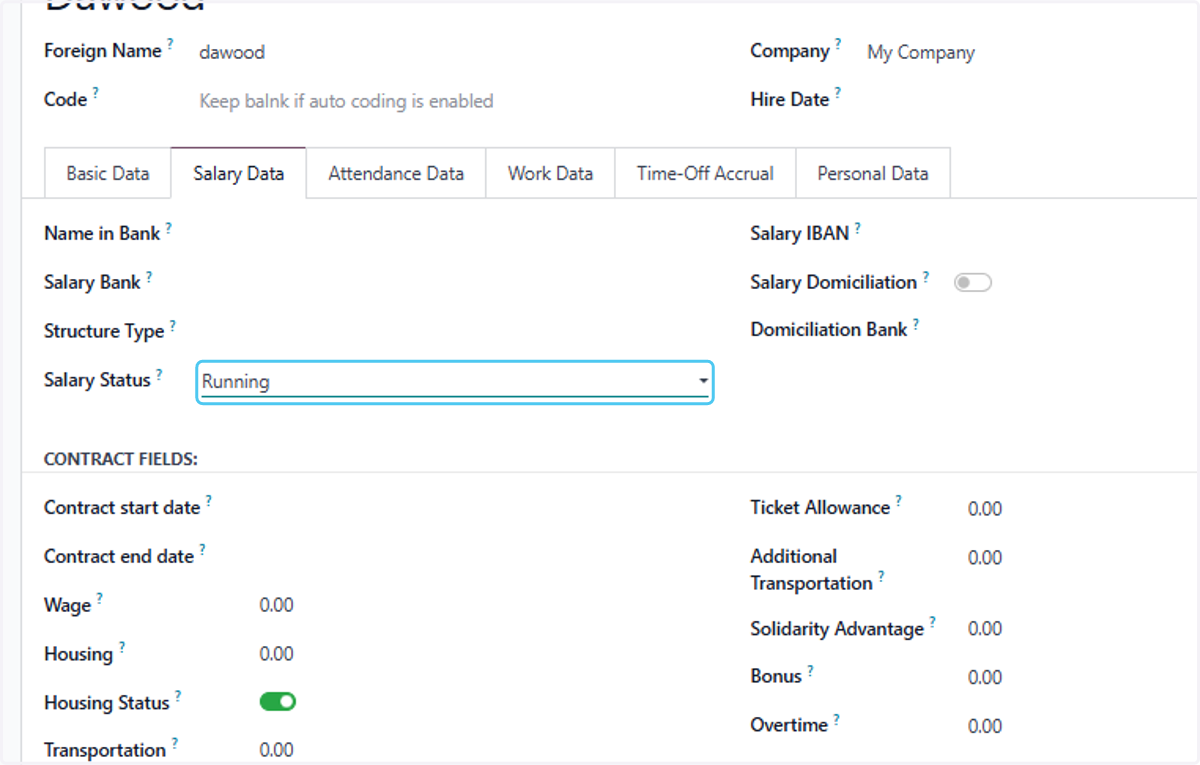Click the Salary Bank label
Viewport: 1200px width, 765px height.
(x=92, y=282)
